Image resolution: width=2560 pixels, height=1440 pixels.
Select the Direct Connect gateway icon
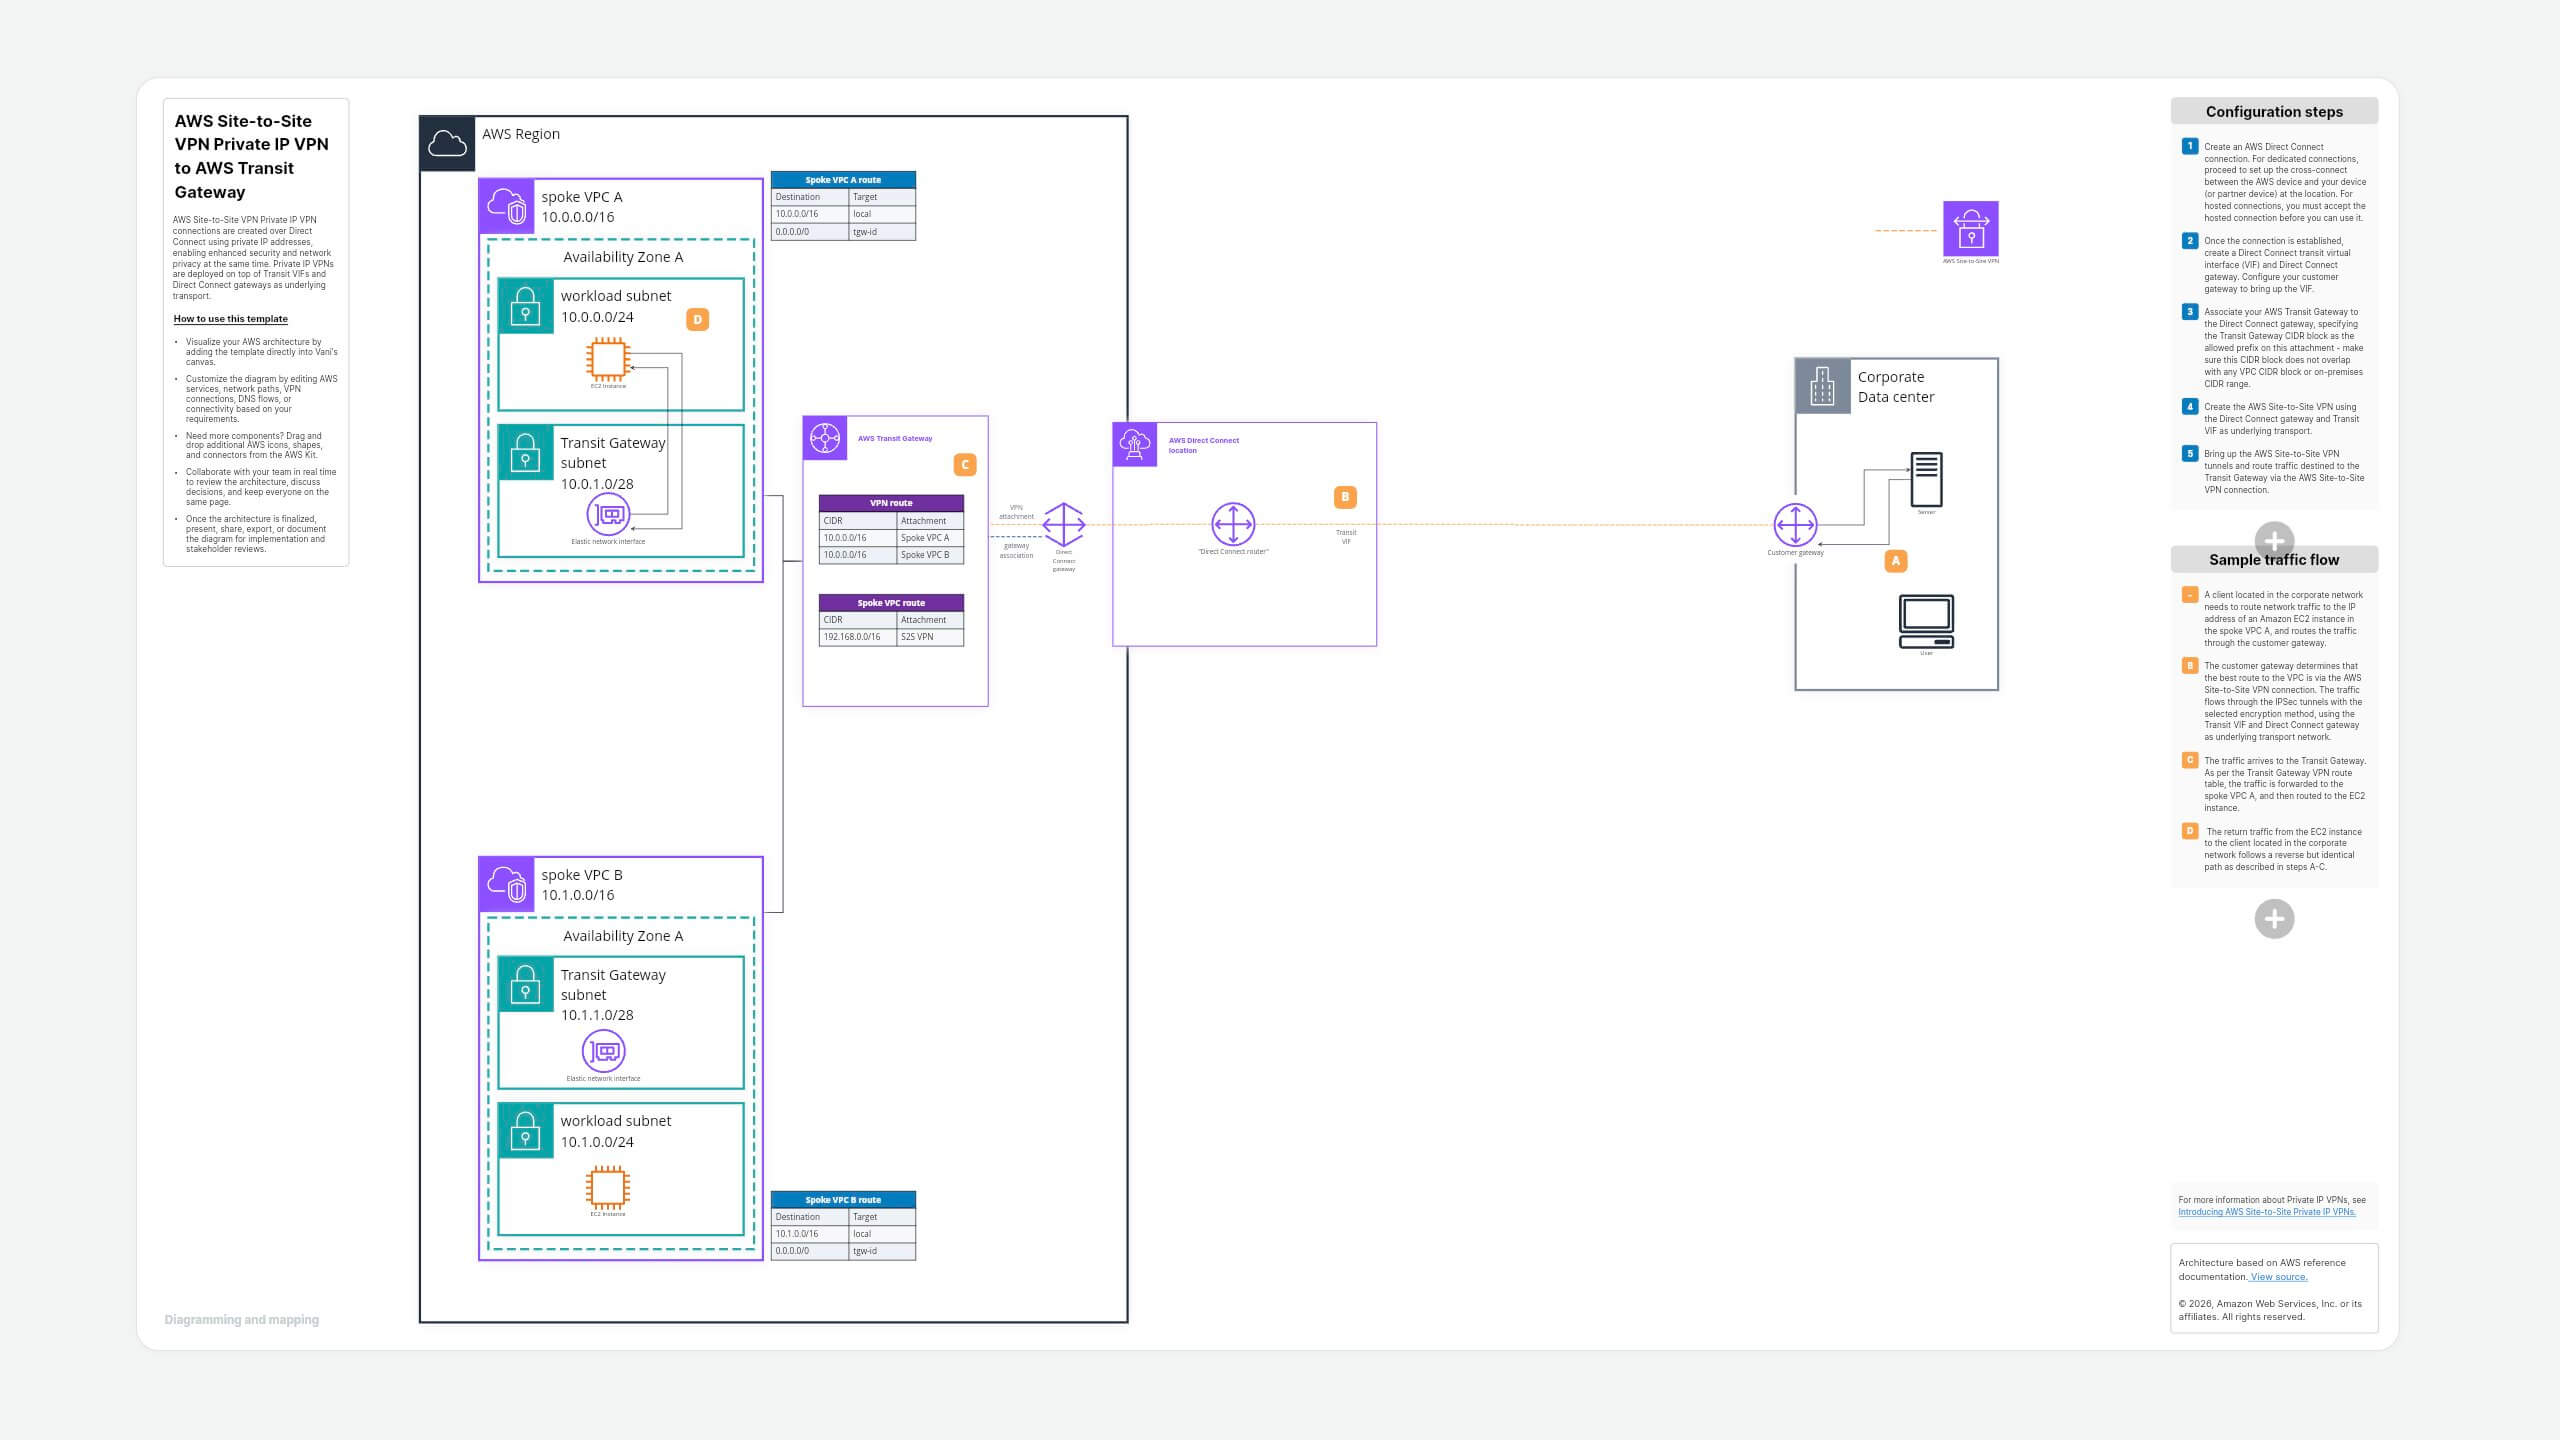pos(1063,524)
